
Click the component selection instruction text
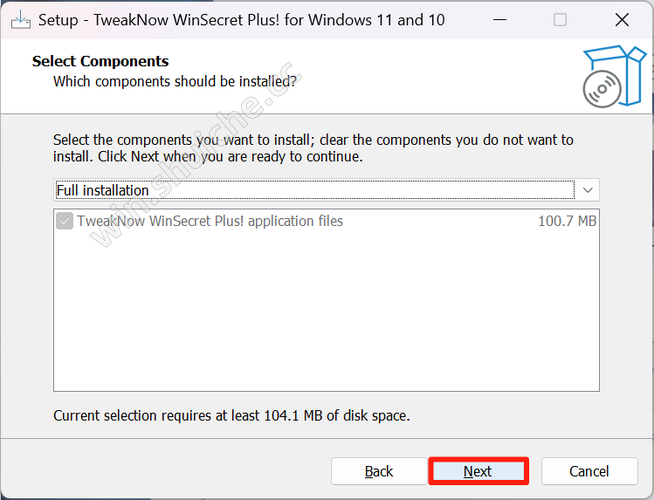(x=313, y=148)
